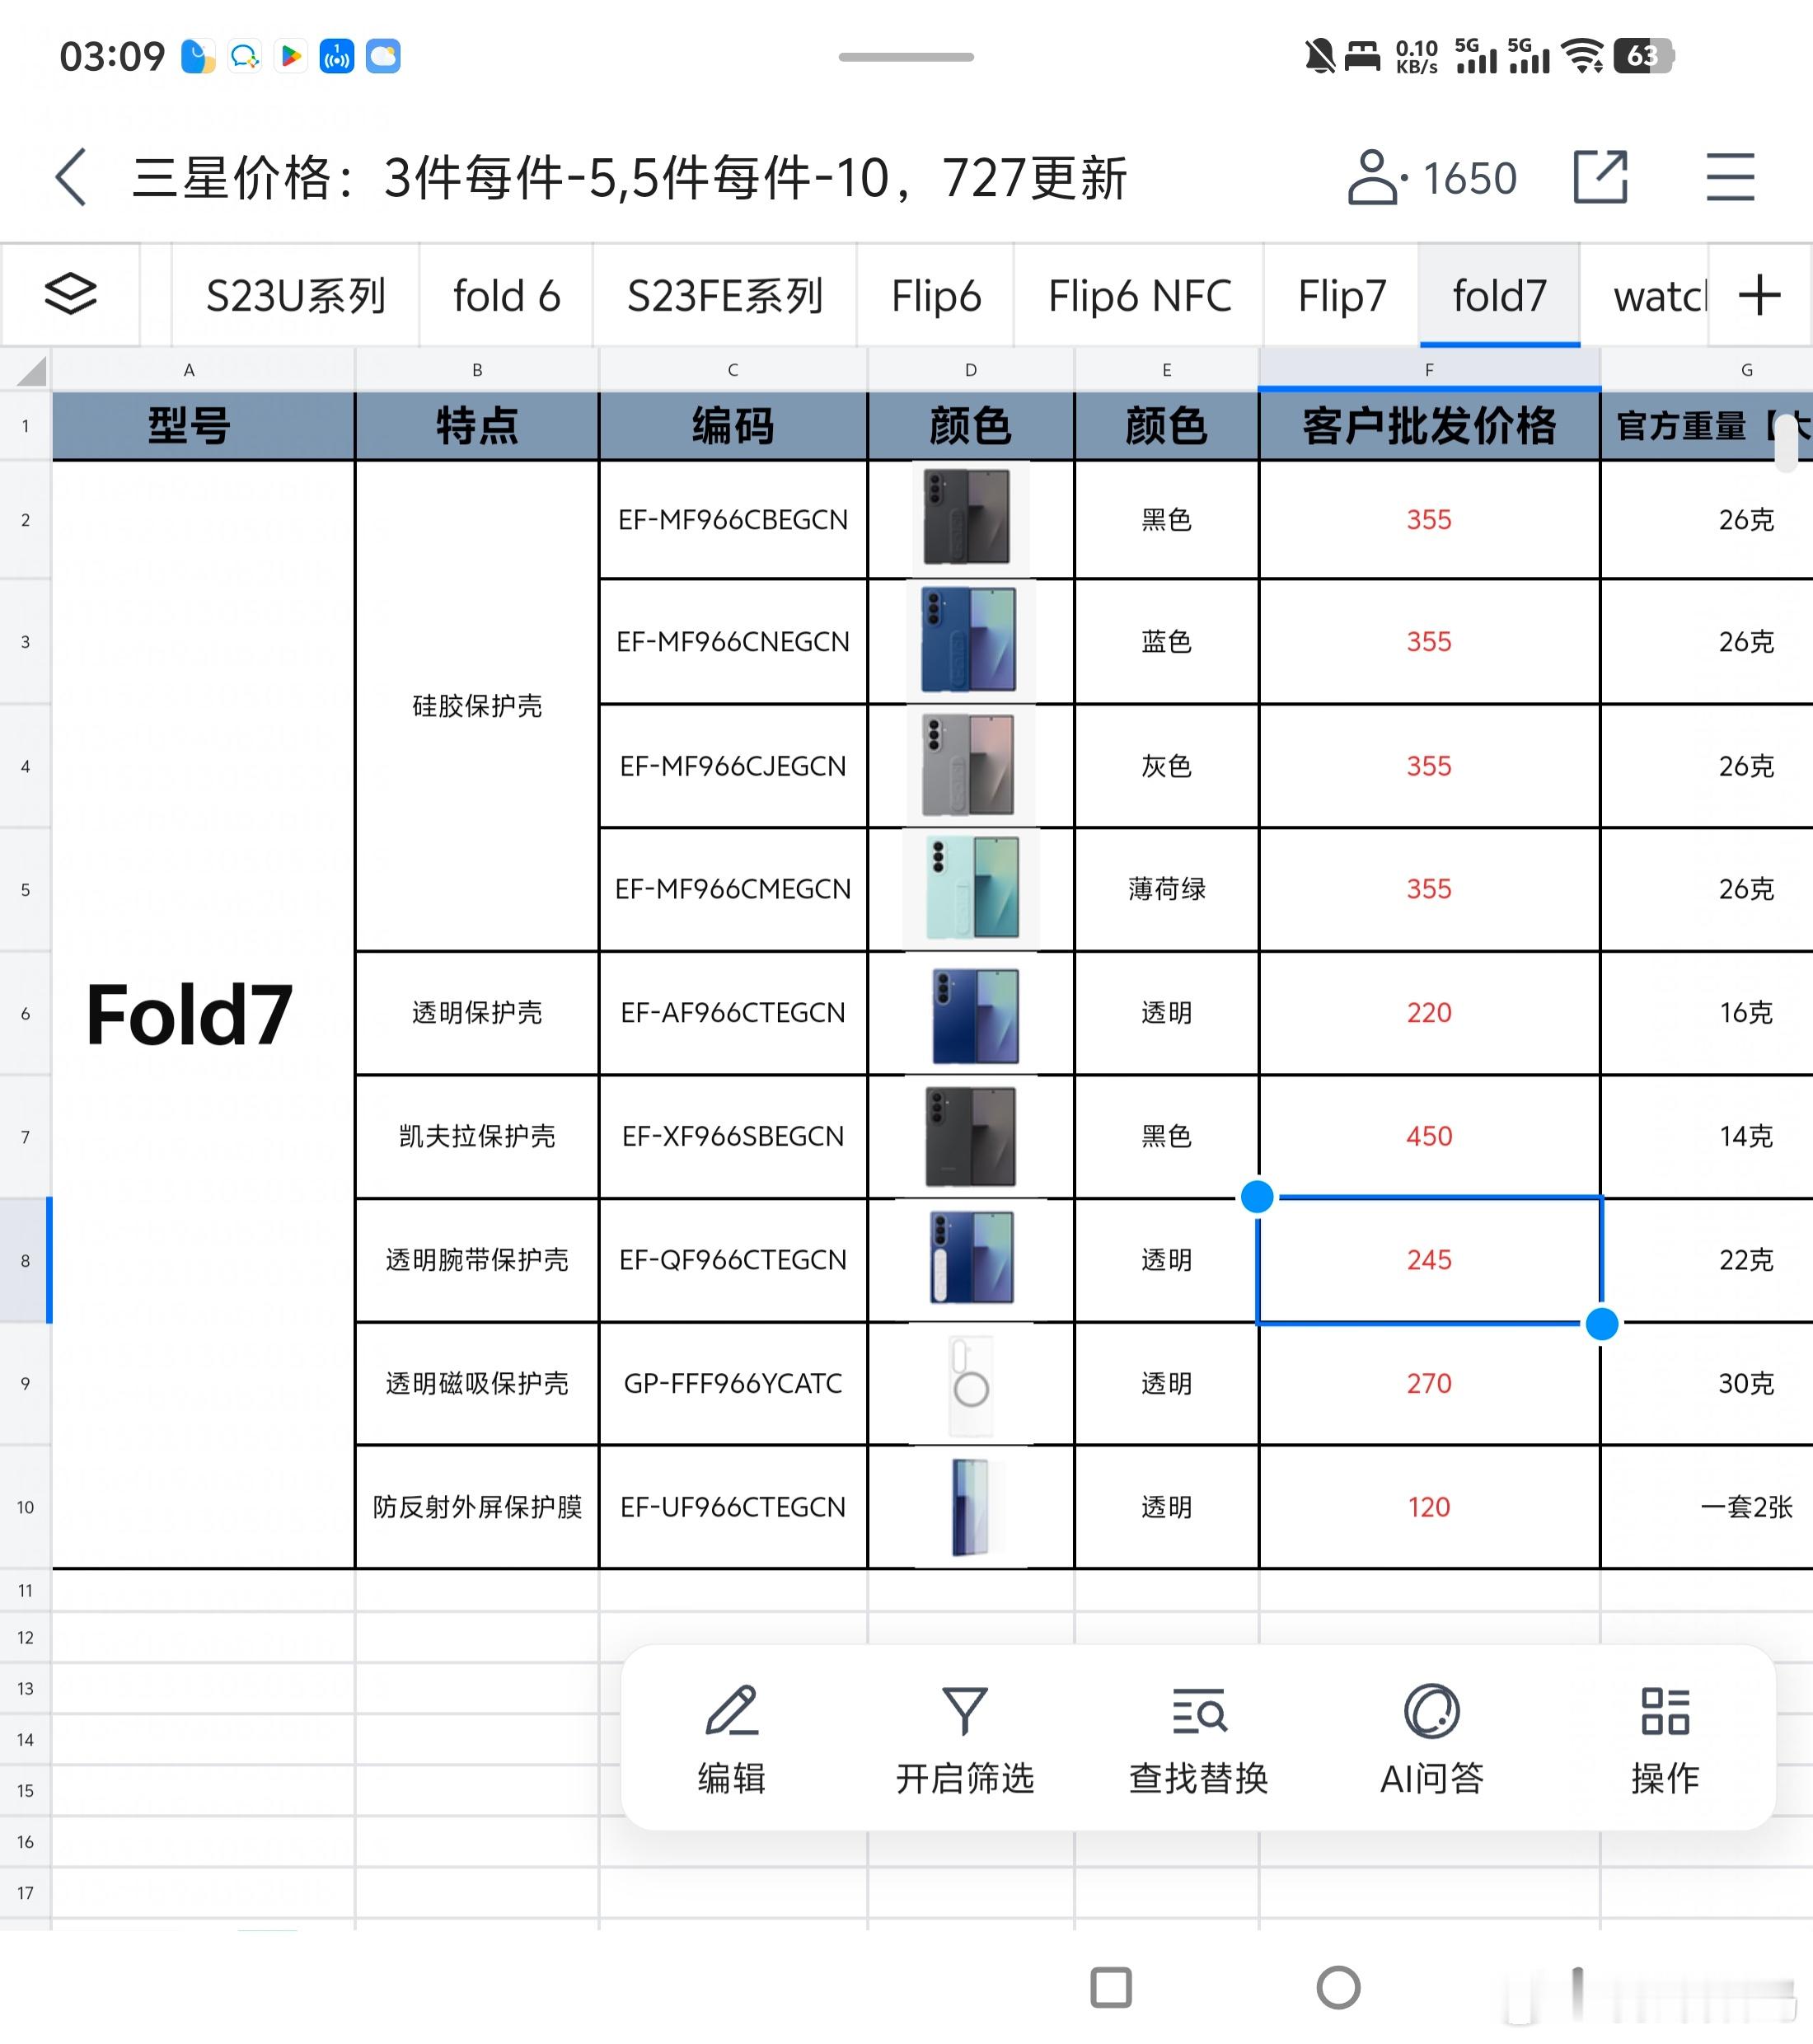Tap the Wi-Fi status icon
Image resolution: width=1813 pixels, height=2044 pixels.
click(x=1584, y=56)
